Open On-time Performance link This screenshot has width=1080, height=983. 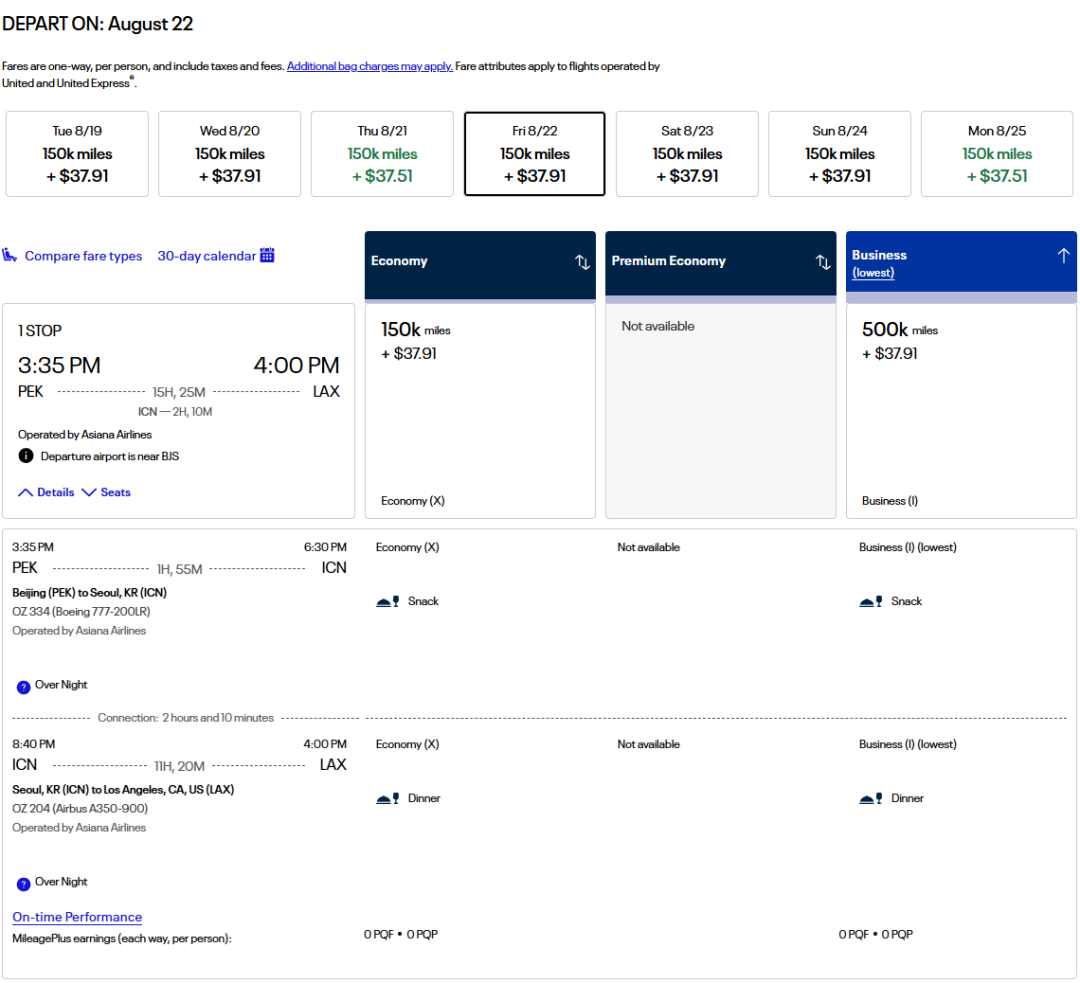click(77, 917)
